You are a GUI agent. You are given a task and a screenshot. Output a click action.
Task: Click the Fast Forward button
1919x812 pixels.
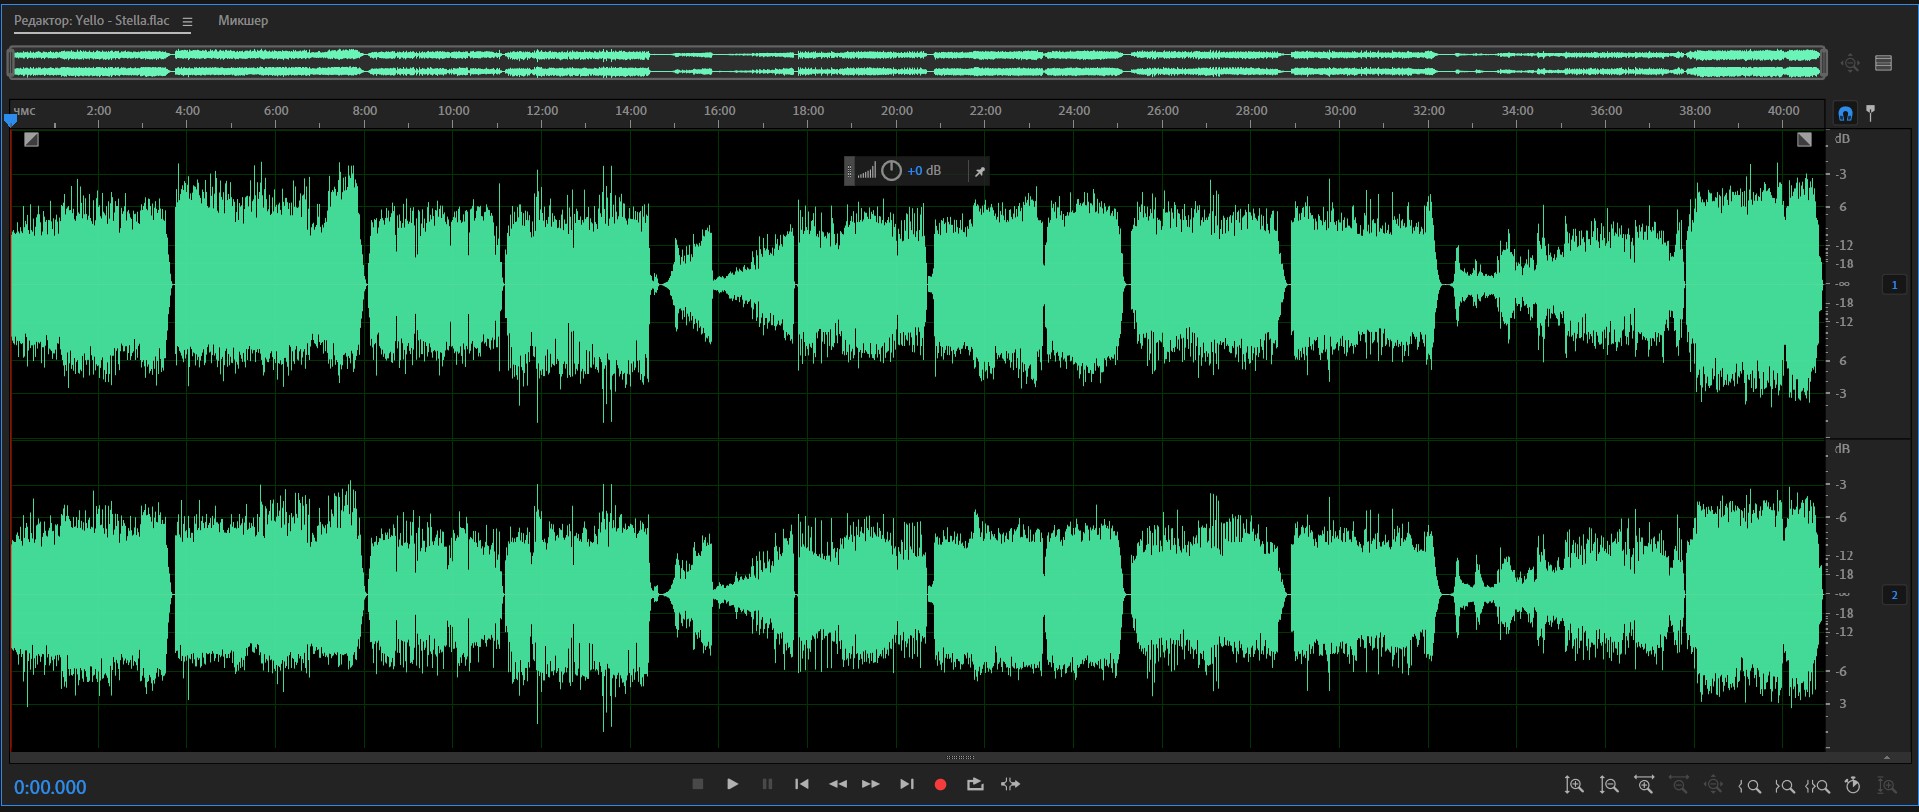pyautogui.click(x=871, y=785)
